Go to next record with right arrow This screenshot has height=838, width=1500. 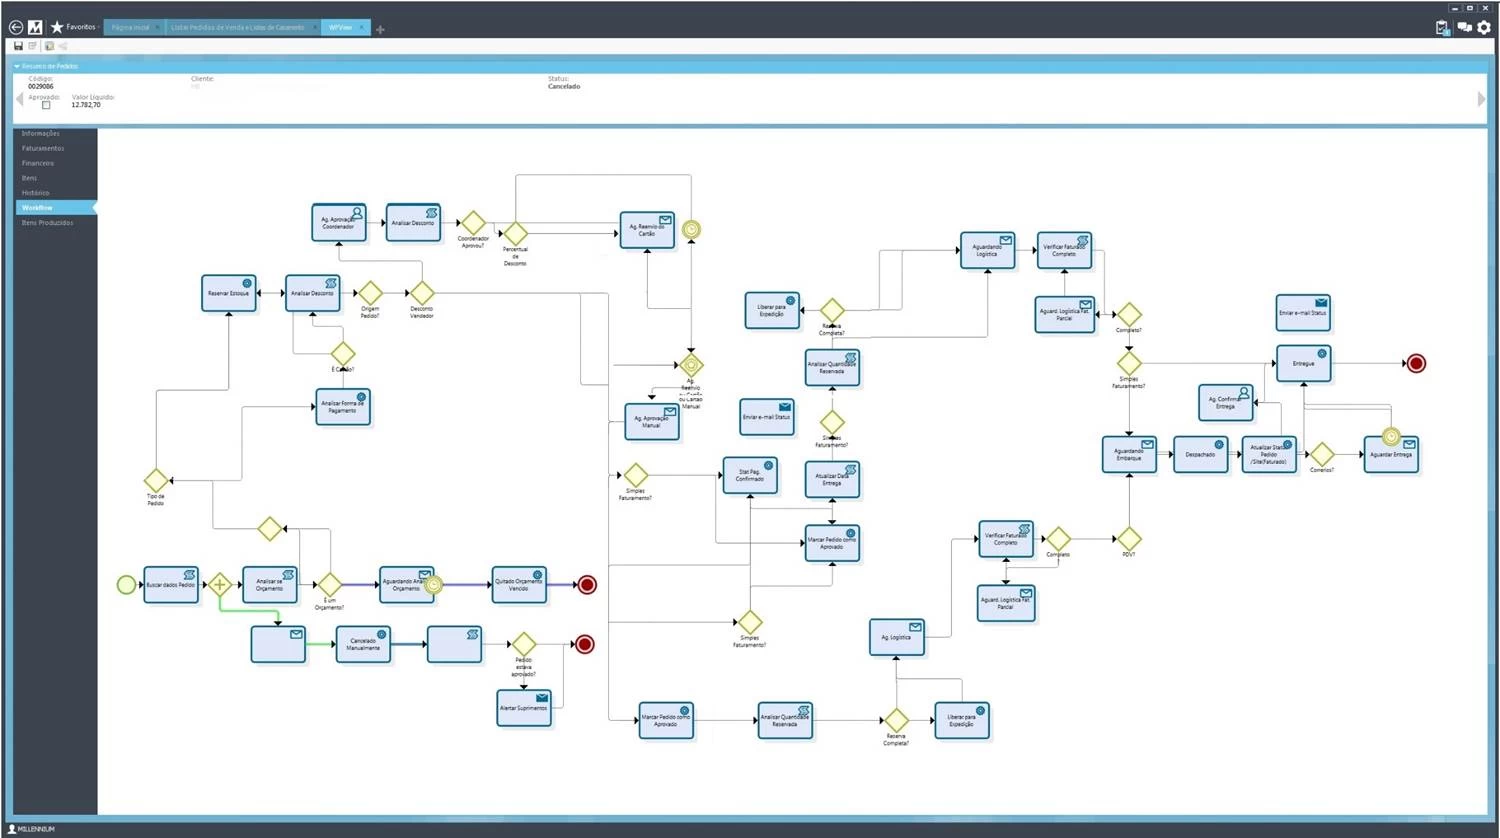point(1481,98)
